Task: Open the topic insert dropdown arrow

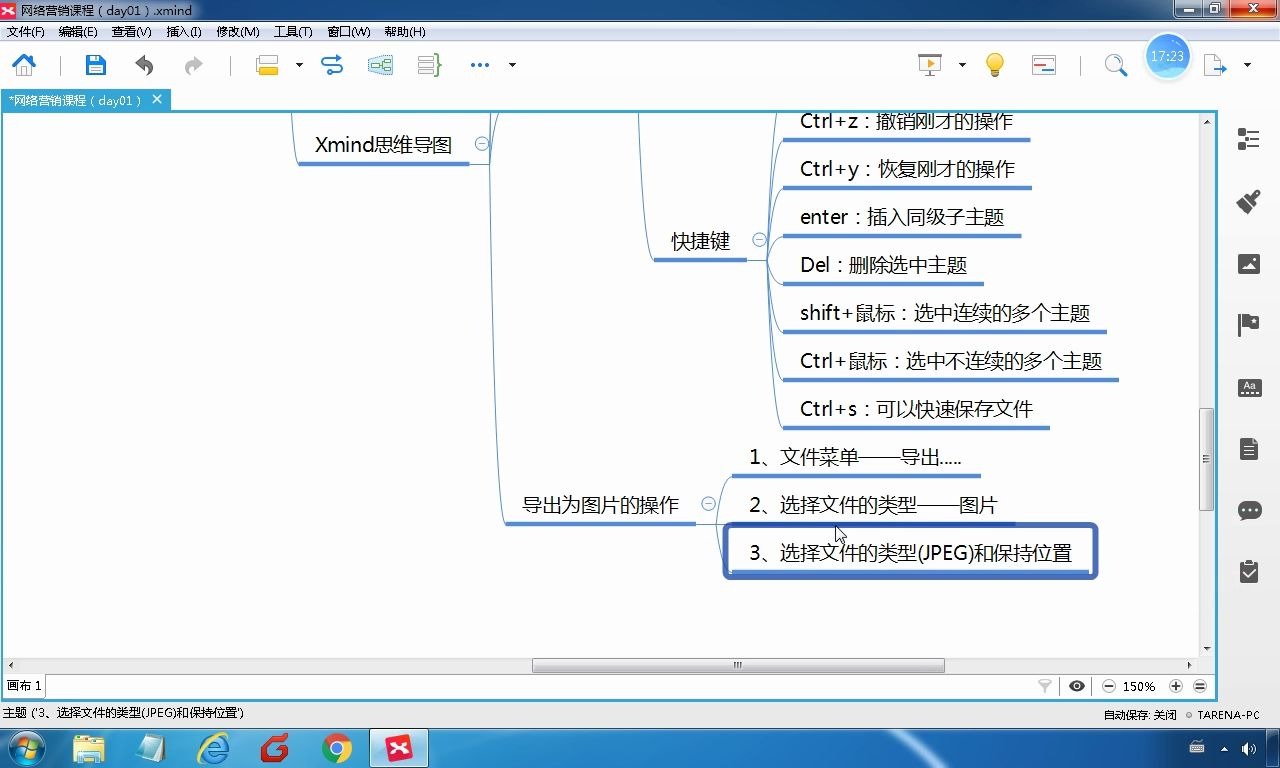Action: pos(299,65)
